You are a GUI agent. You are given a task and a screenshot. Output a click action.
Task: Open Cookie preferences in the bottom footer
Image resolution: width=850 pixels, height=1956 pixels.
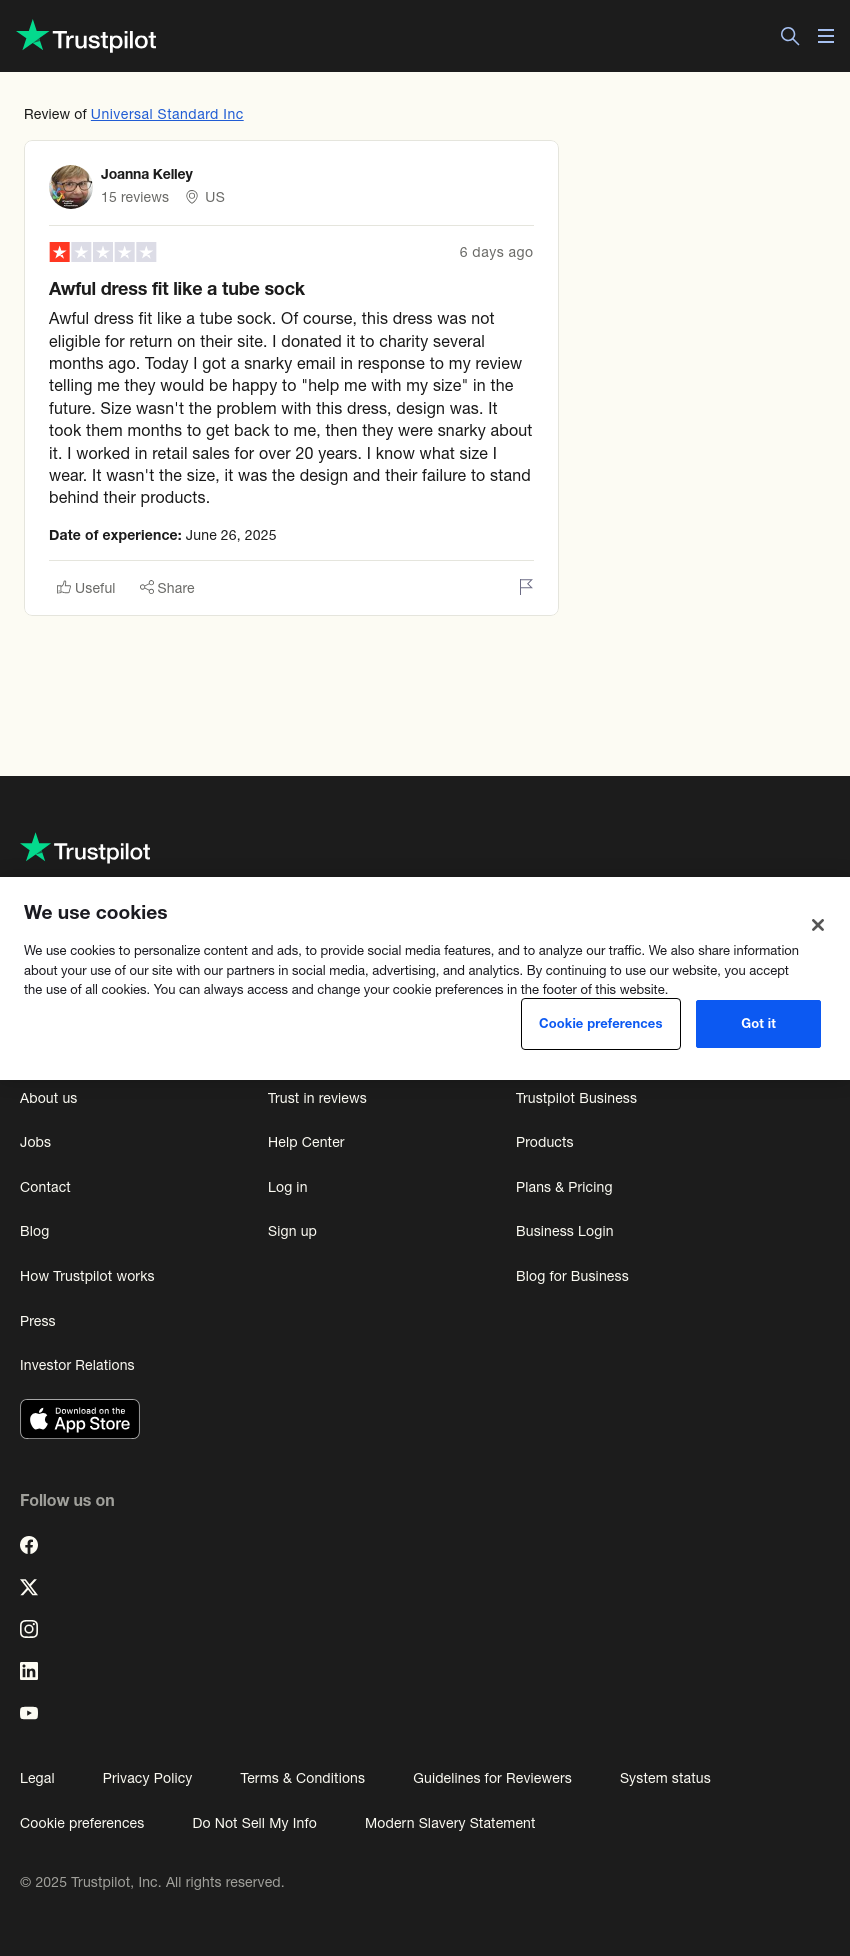pos(82,1823)
